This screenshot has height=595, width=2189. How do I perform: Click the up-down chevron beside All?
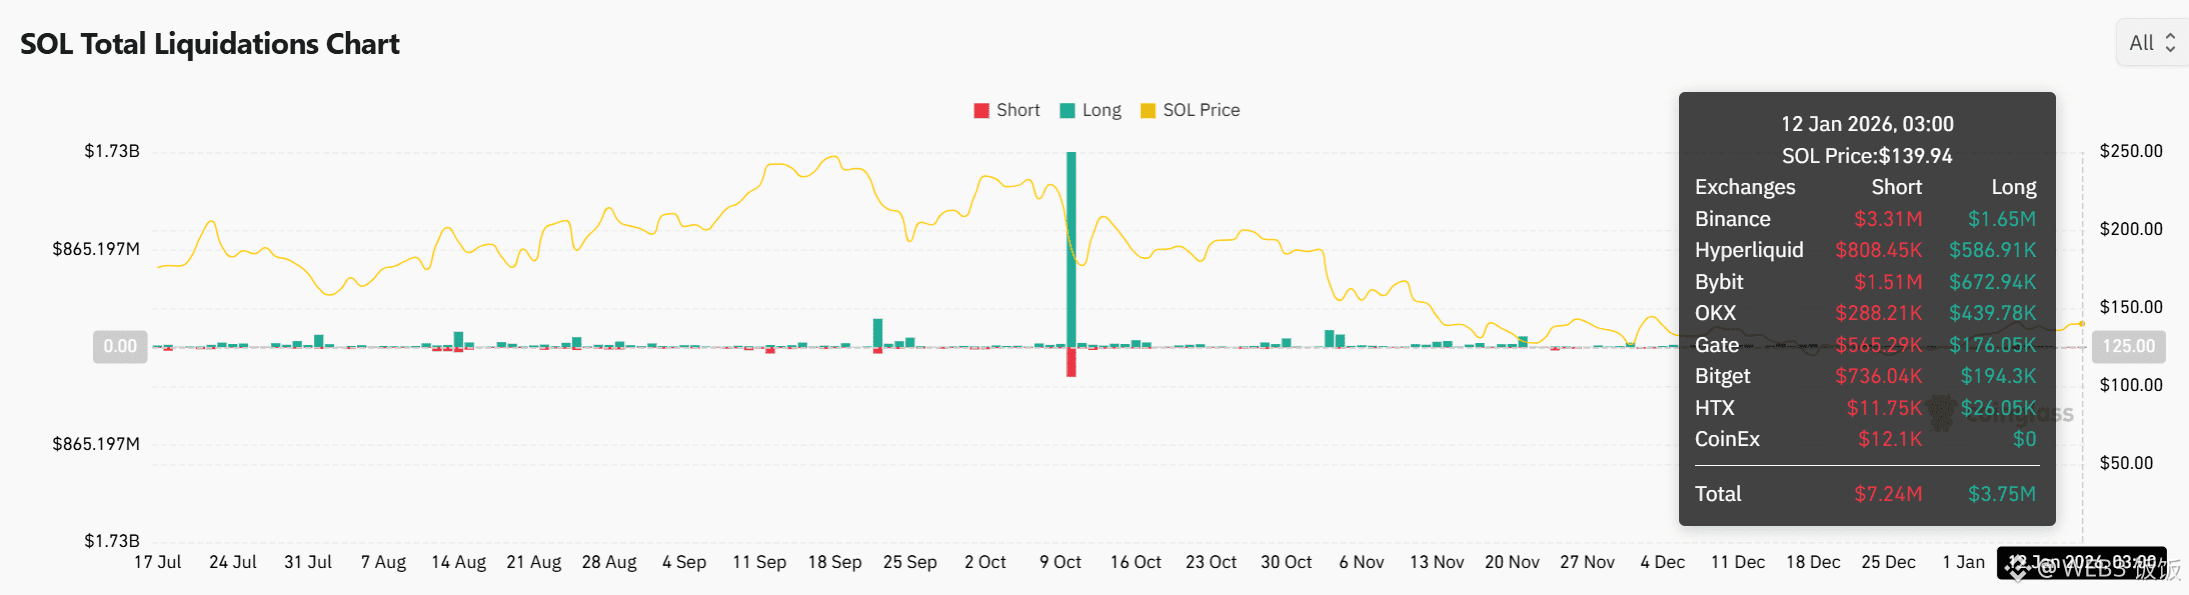2170,43
